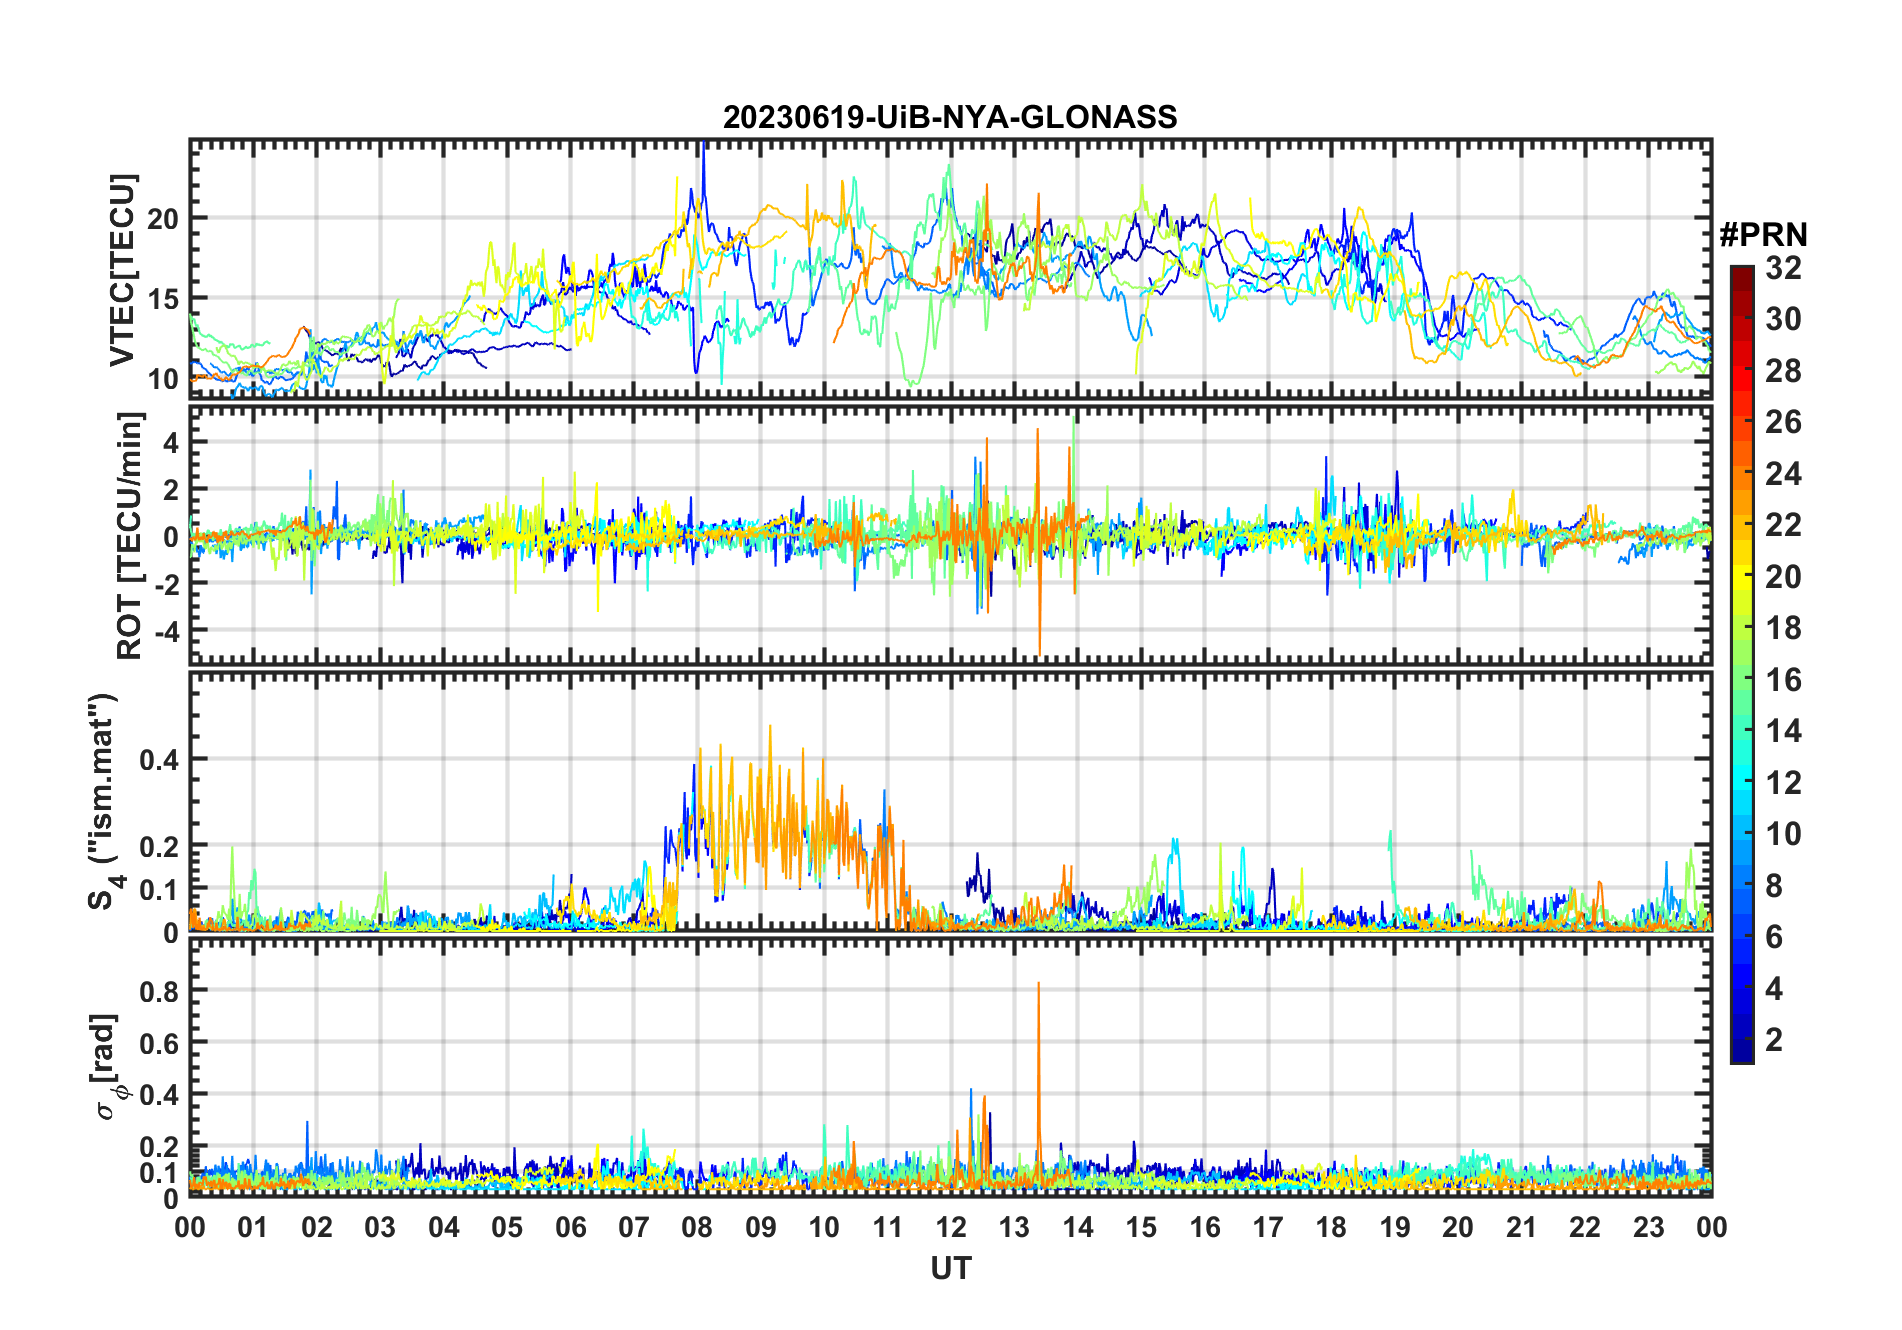Click the UT x-axis label
The width and height of the screenshot is (1902, 1330).
pos(950,1269)
